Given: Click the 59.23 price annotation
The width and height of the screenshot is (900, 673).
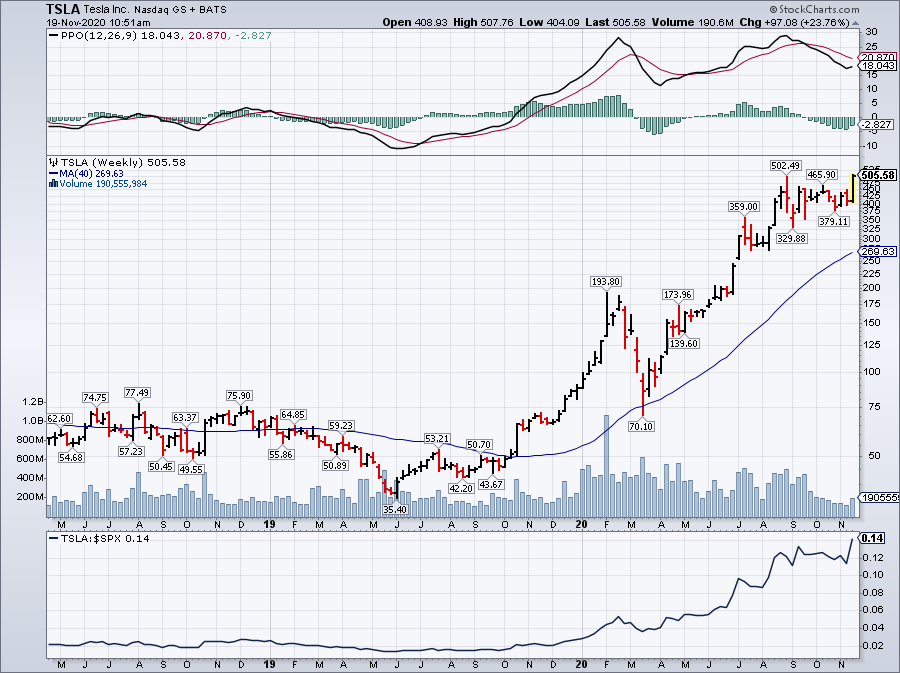Looking at the screenshot, I should pos(342,426).
